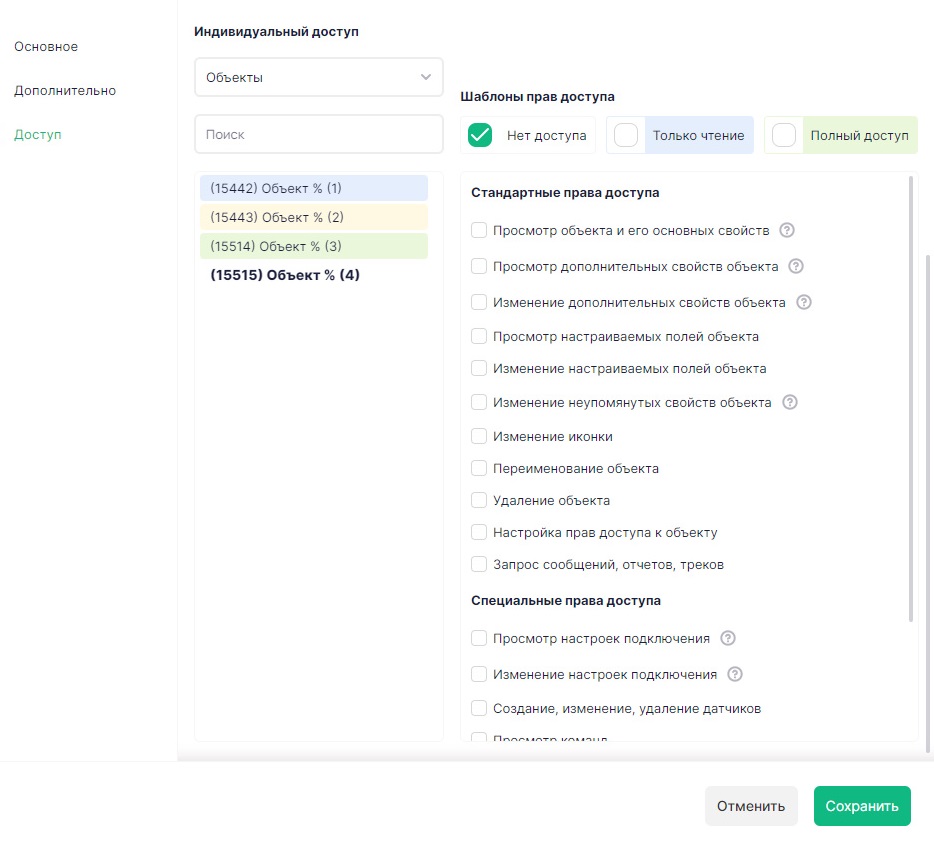934x848 pixels.
Task: Select the 'Полный доступ' template checkbox
Action: point(784,135)
